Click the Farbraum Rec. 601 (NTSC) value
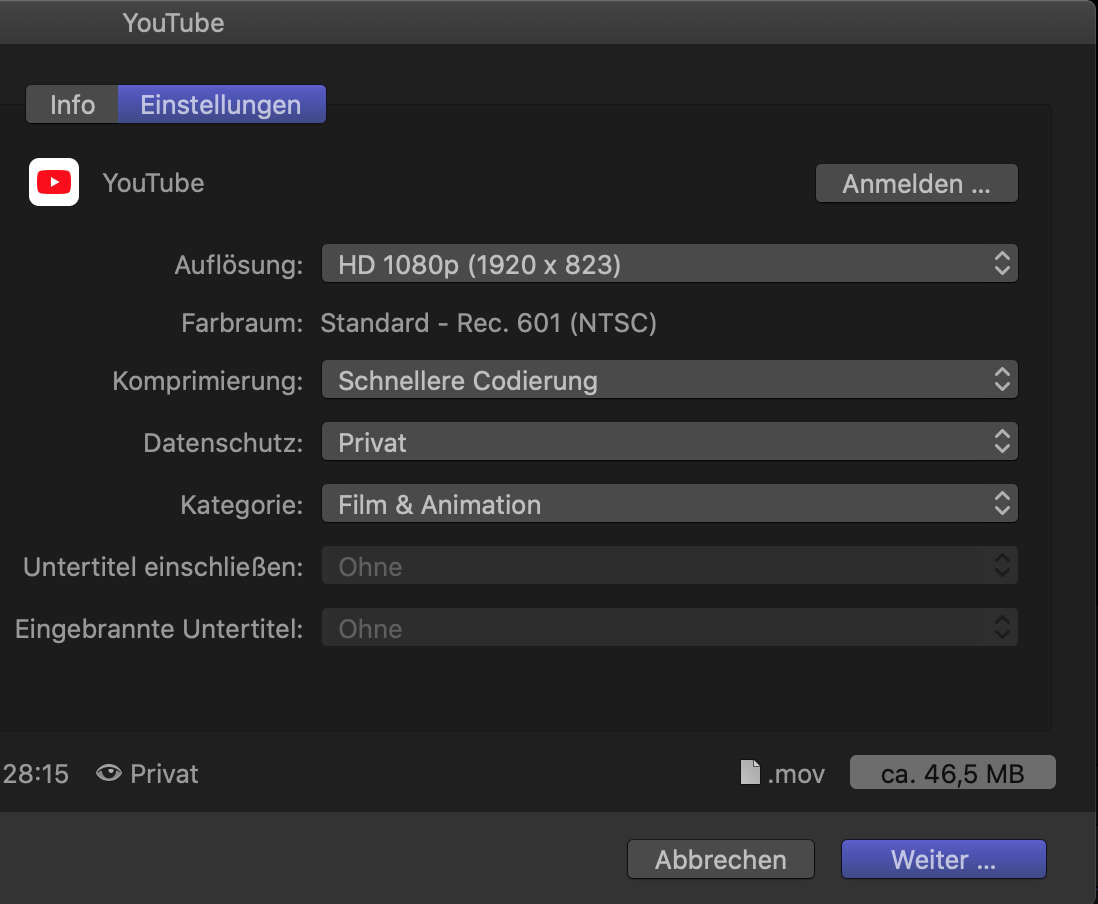This screenshot has height=904, width=1098. [x=488, y=324]
